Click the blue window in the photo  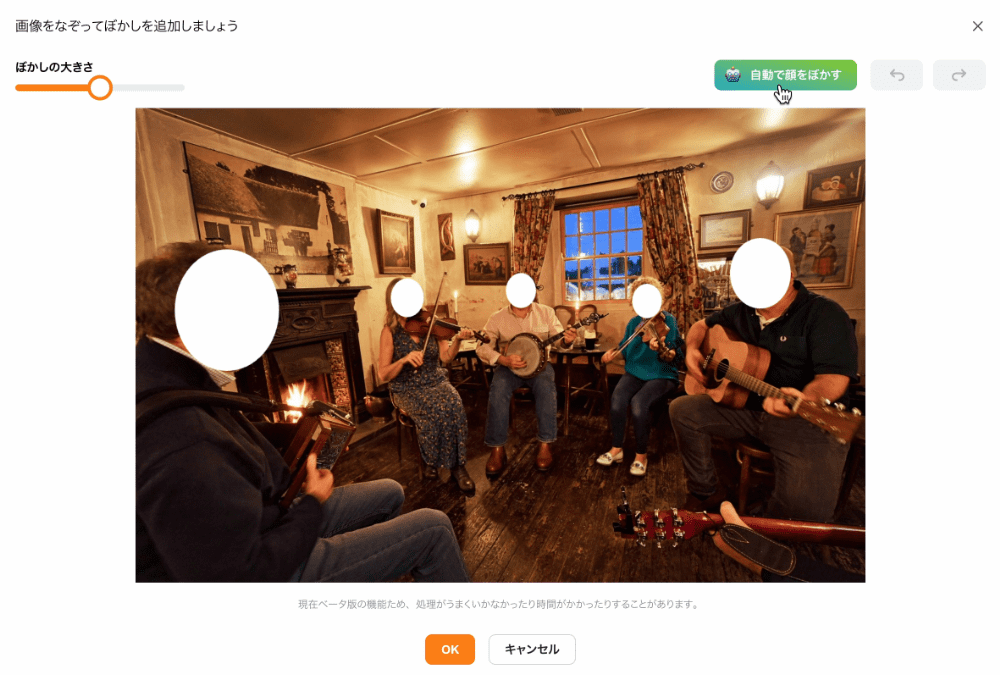(603, 252)
